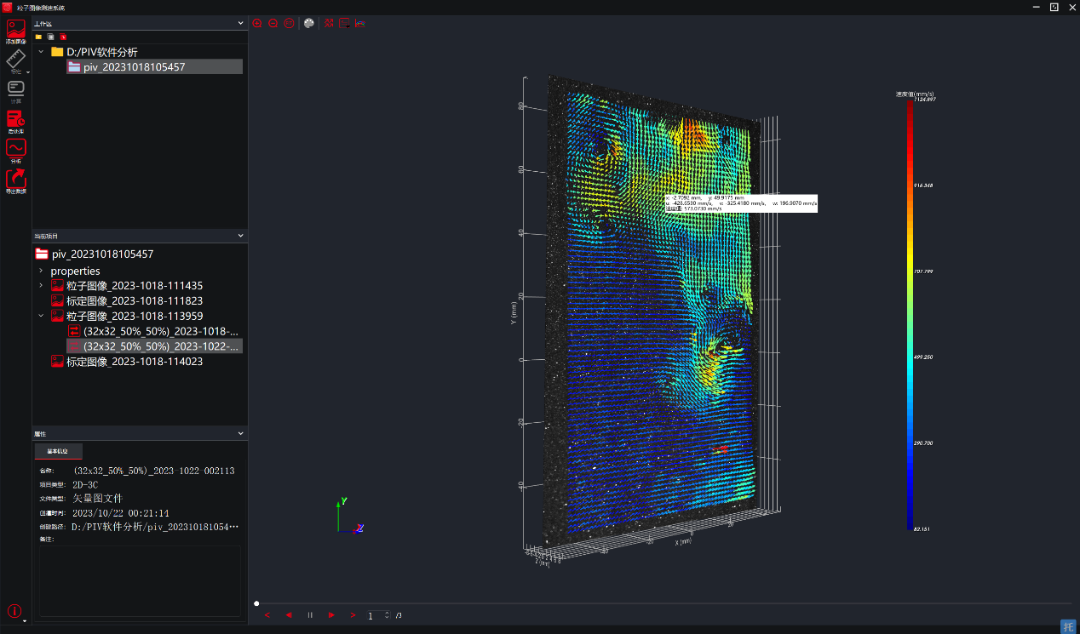Click the name value (32x32_50%_50%)_2023-1022-002113
1080x634 pixels.
tap(154, 471)
